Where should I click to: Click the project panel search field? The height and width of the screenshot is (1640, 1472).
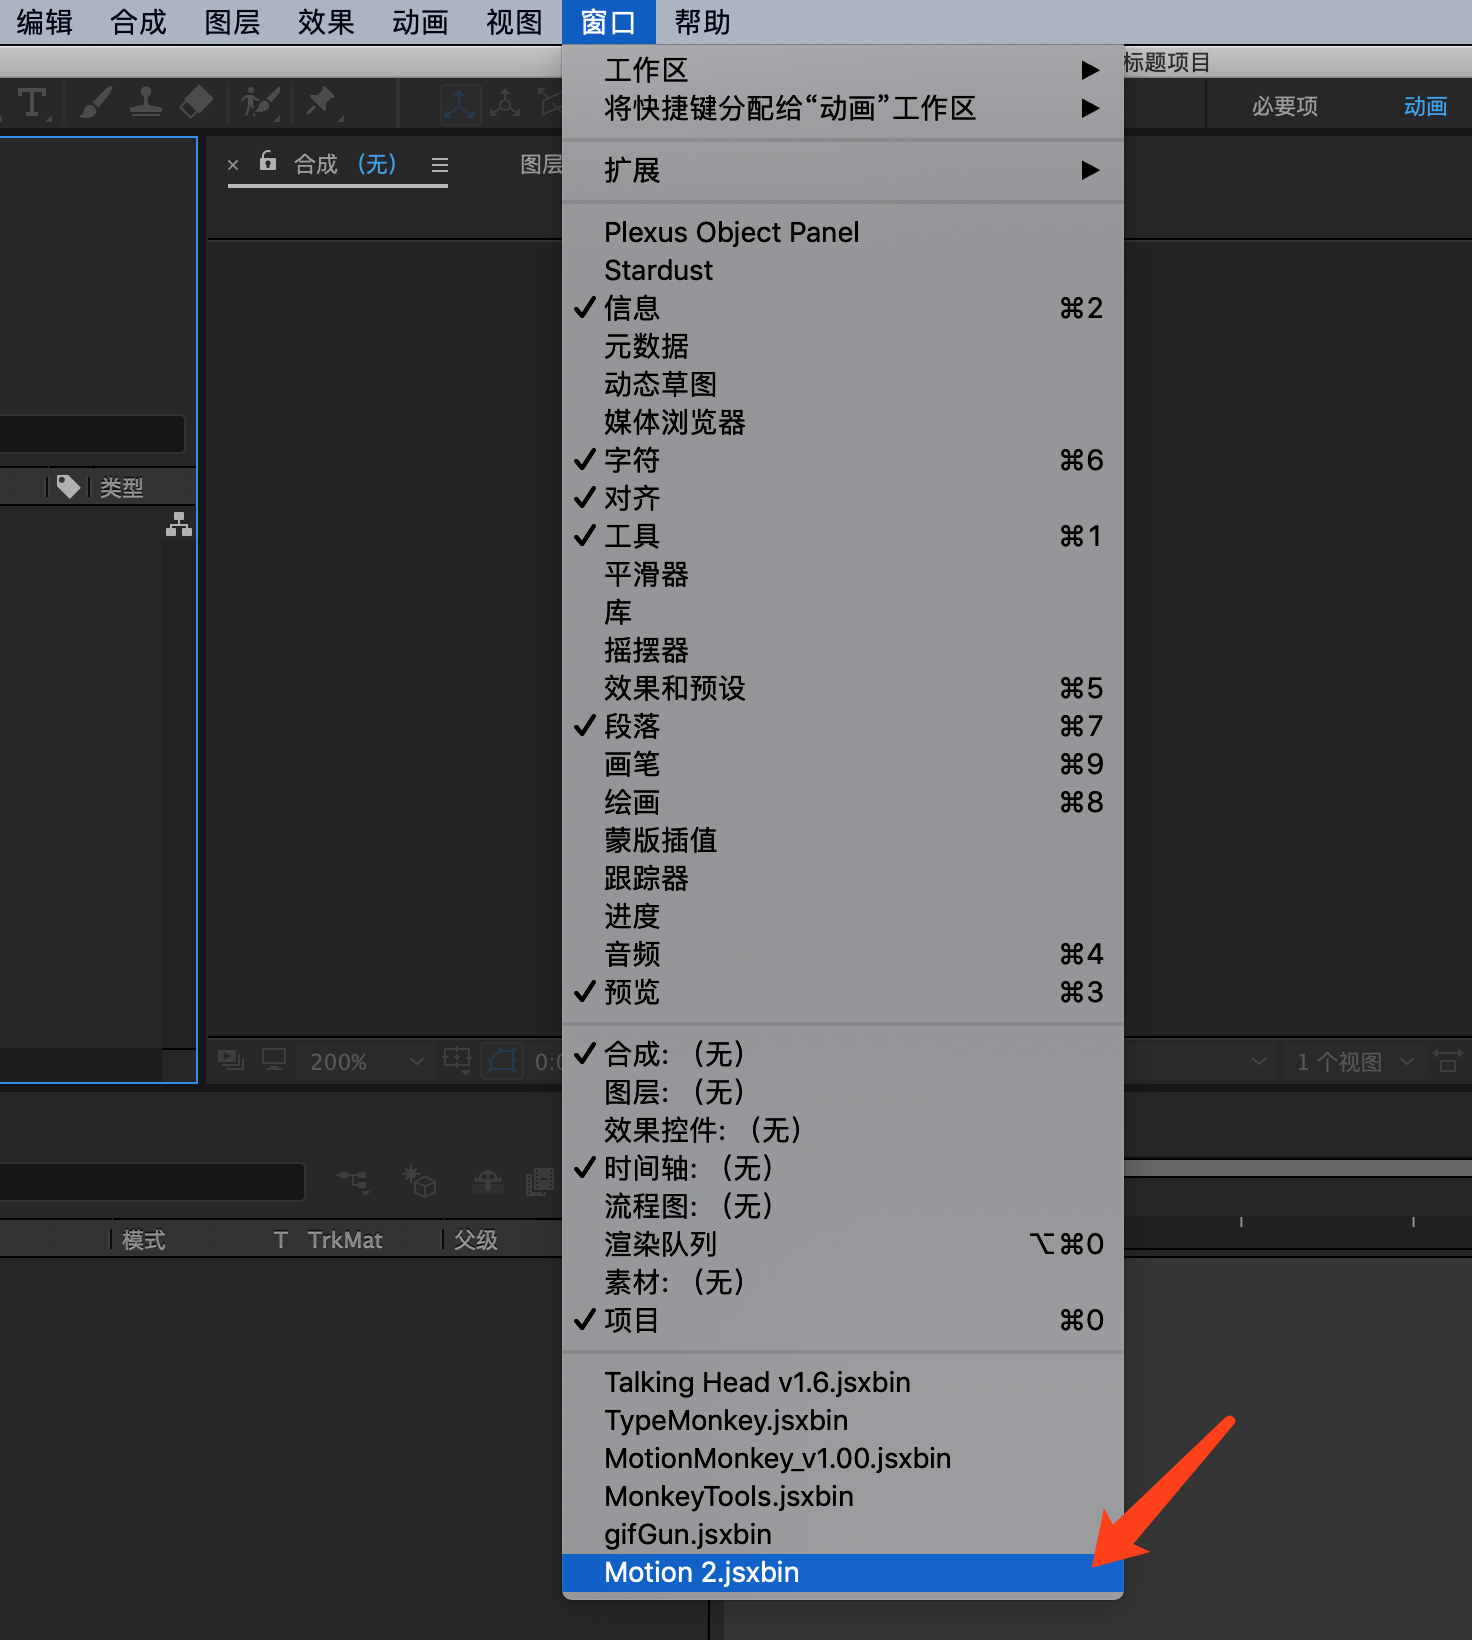pyautogui.click(x=91, y=434)
